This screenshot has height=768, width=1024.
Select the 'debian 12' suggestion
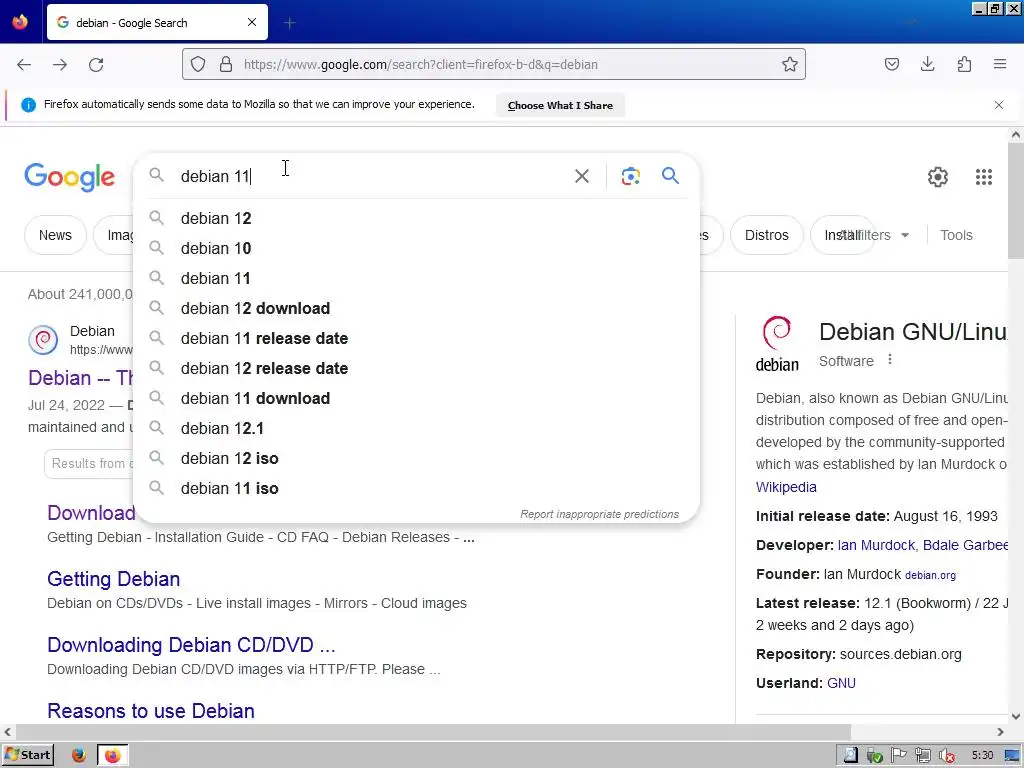416,218
